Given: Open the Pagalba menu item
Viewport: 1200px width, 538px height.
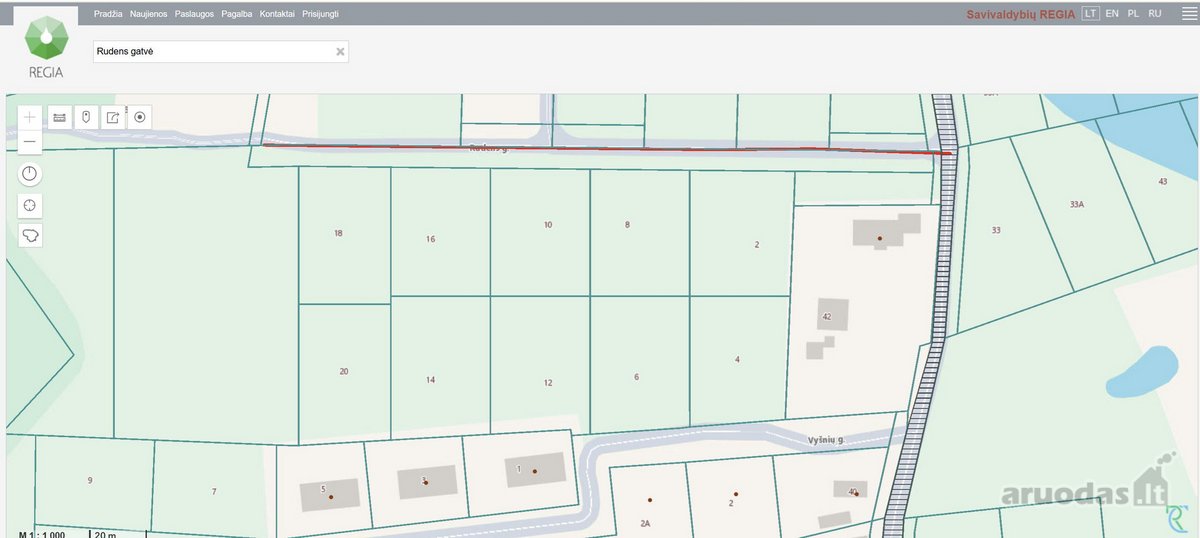Looking at the screenshot, I should pyautogui.click(x=236, y=14).
